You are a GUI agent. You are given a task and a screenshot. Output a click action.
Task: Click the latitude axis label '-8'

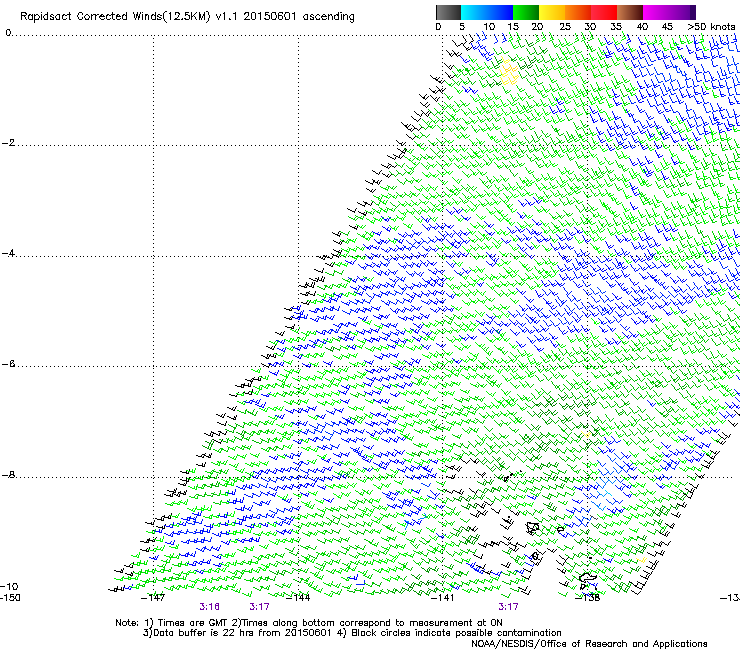pos(8,475)
